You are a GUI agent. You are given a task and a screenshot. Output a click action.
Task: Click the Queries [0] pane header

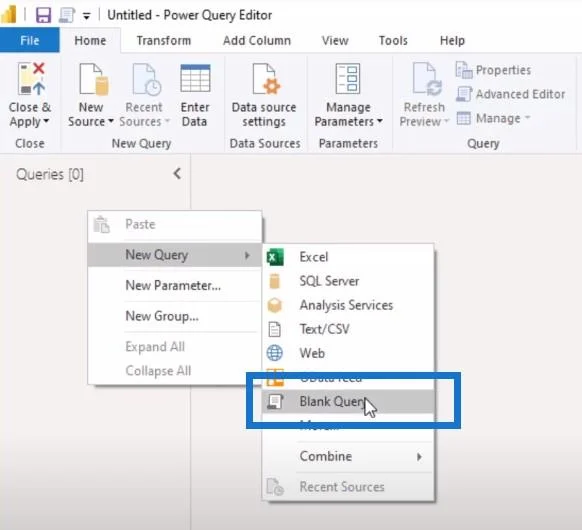point(50,174)
